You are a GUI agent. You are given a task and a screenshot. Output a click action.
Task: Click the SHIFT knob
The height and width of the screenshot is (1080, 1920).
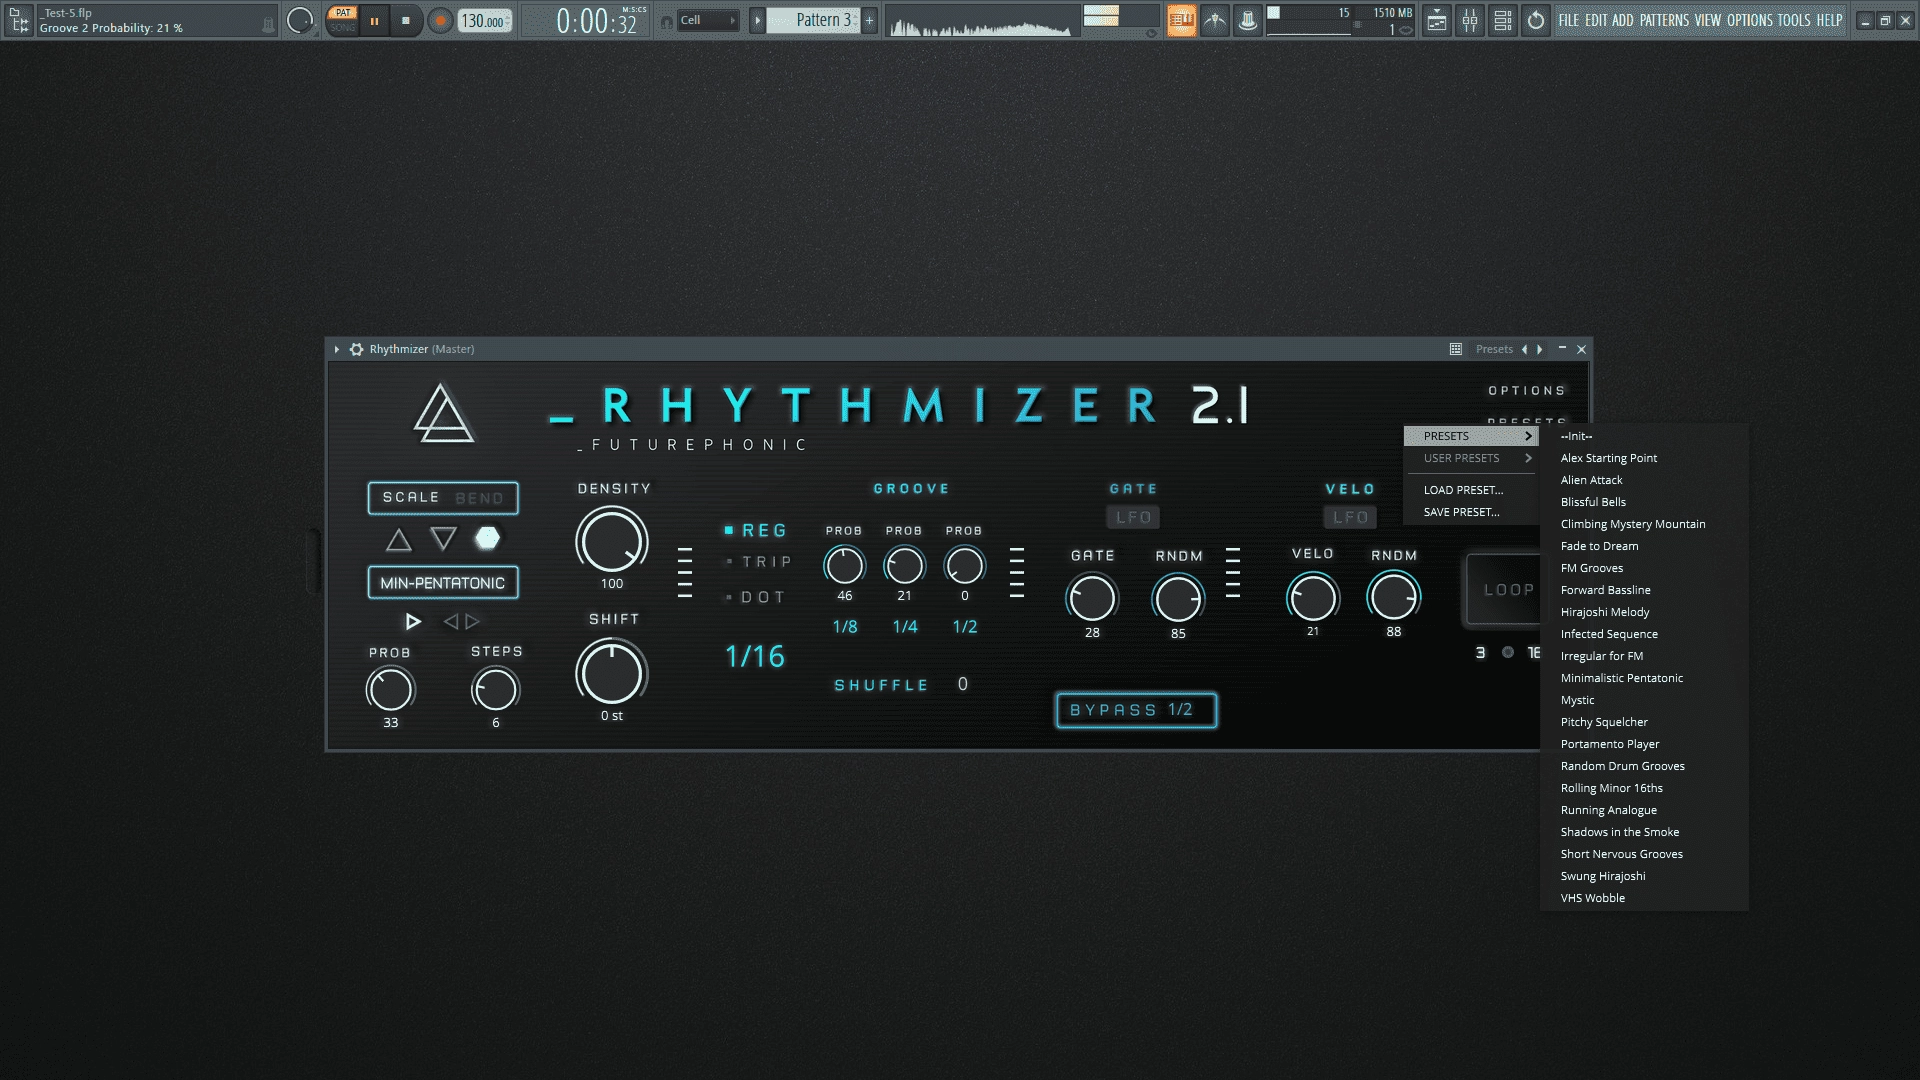pos(611,672)
